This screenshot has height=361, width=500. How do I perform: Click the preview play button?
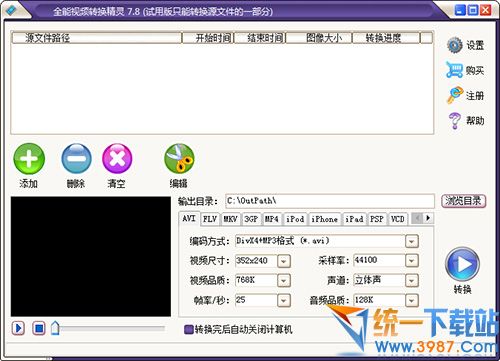pos(18,328)
